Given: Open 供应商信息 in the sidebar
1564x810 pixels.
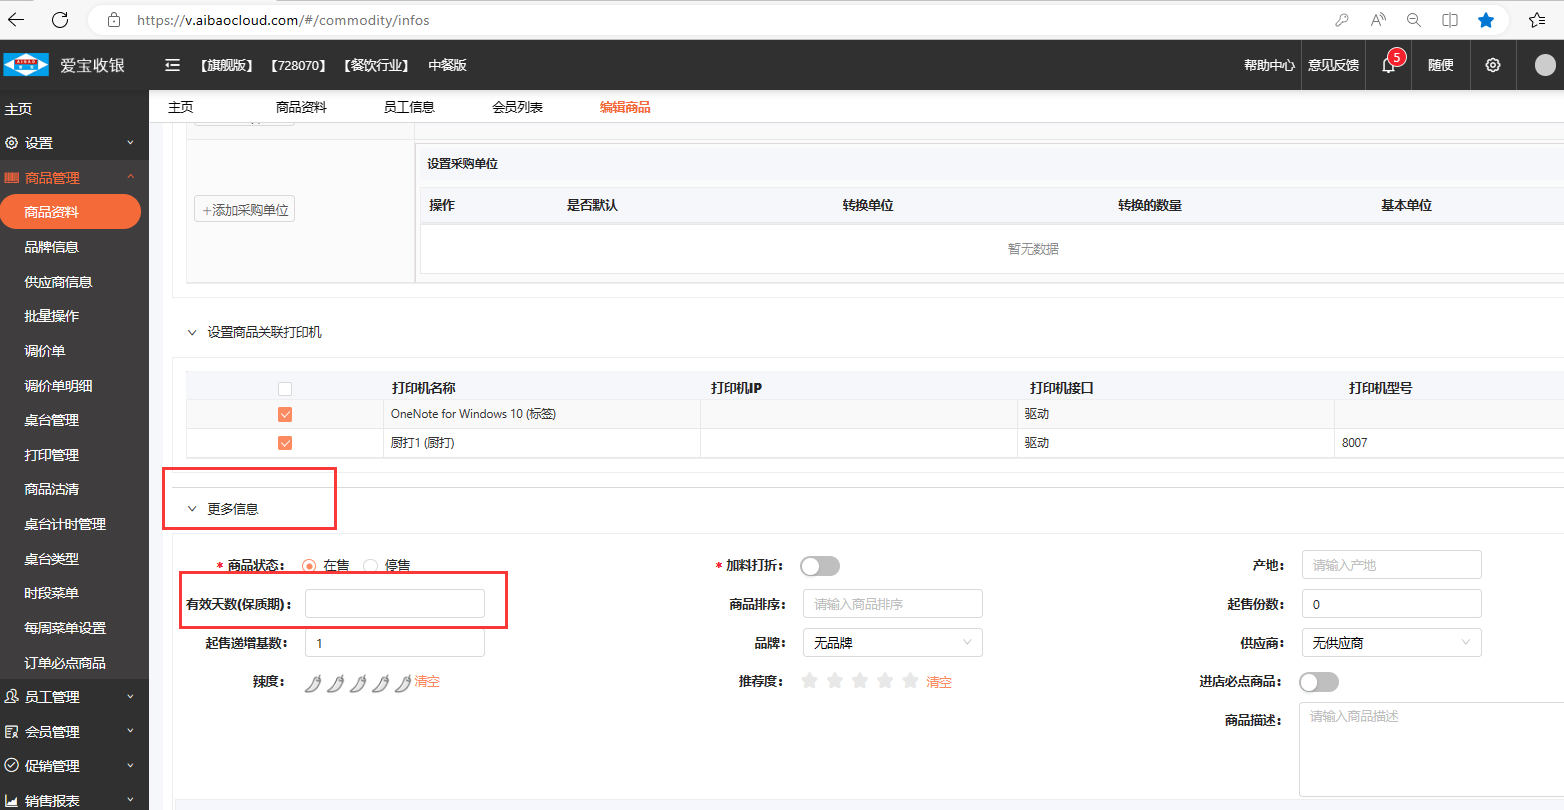Looking at the screenshot, I should pos(58,282).
